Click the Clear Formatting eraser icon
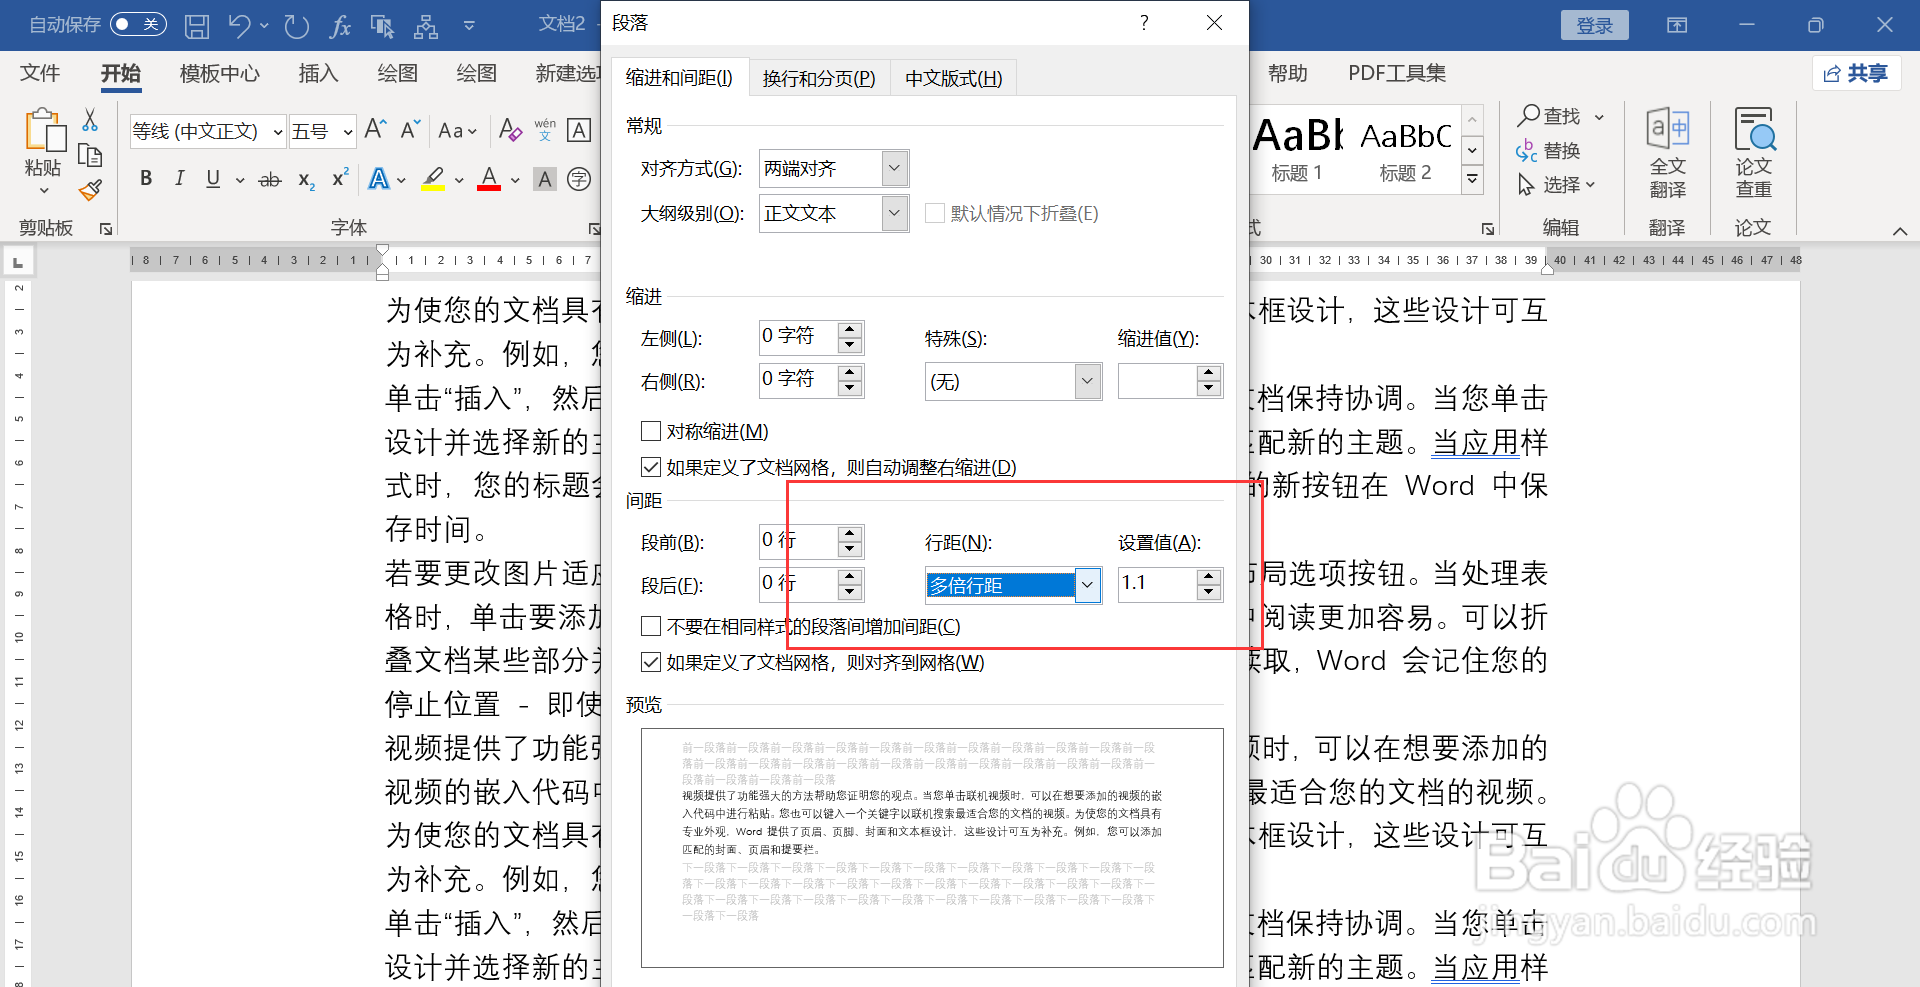This screenshot has height=987, width=1920. tap(510, 130)
